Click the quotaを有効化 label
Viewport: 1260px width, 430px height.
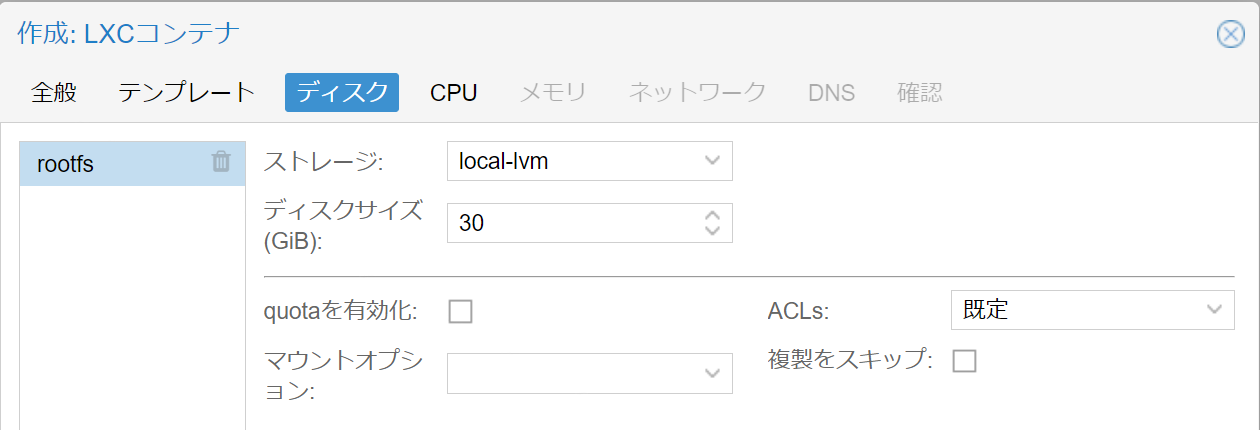click(x=341, y=311)
